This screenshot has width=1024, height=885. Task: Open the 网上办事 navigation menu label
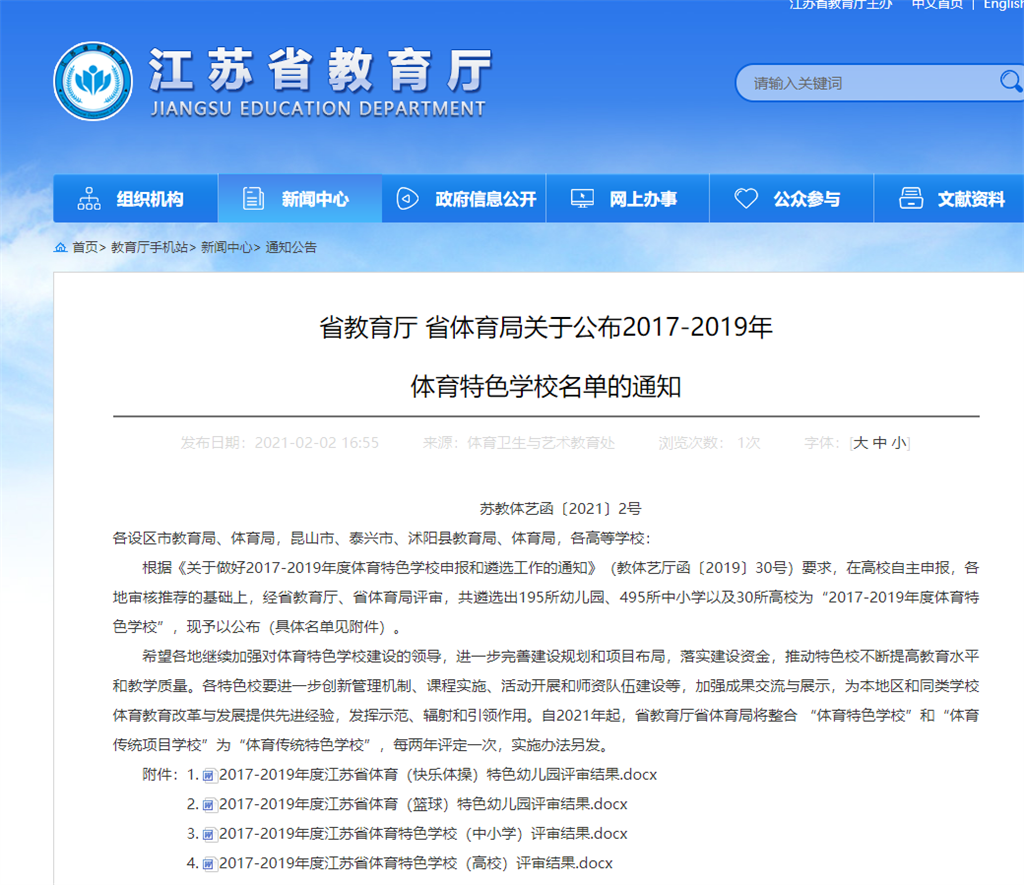tap(643, 199)
